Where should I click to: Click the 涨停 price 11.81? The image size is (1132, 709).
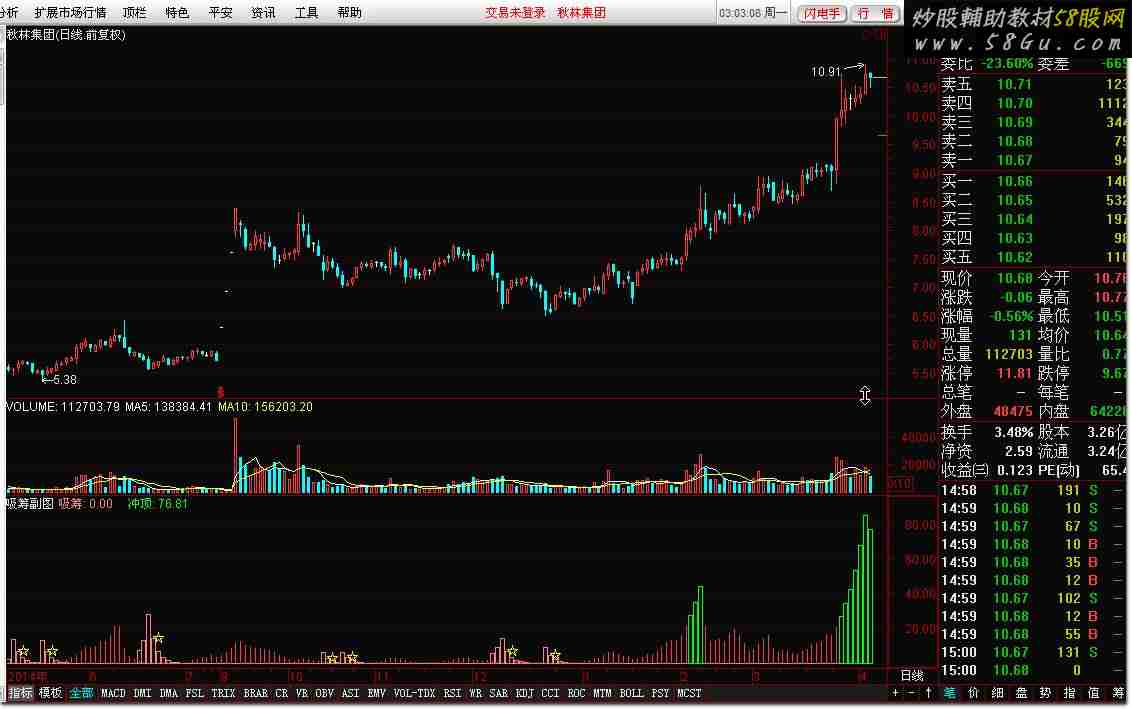pos(1014,373)
